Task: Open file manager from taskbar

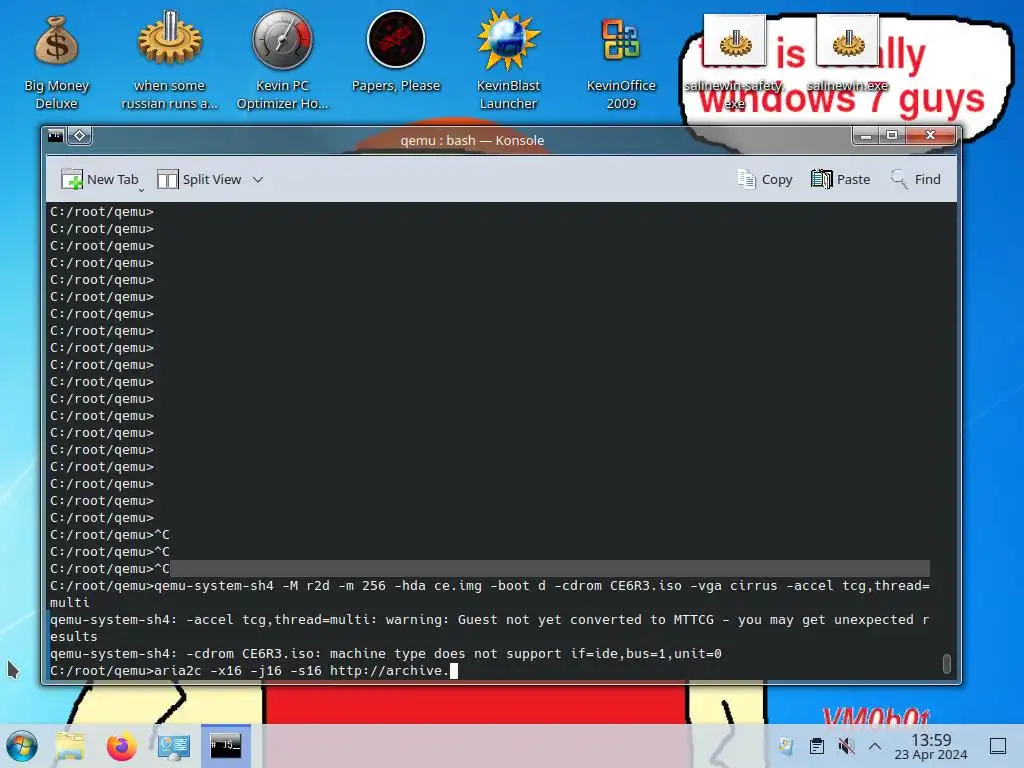Action: tap(70, 746)
